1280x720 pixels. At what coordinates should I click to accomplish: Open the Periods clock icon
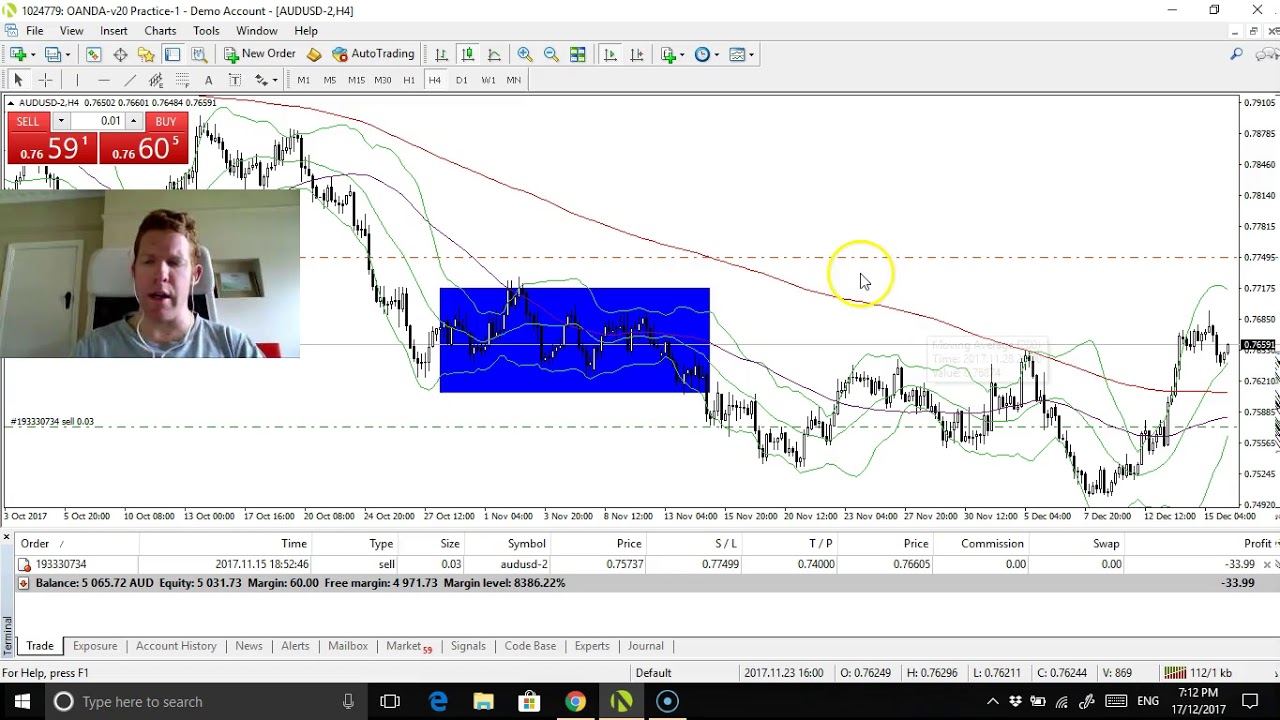coord(702,54)
